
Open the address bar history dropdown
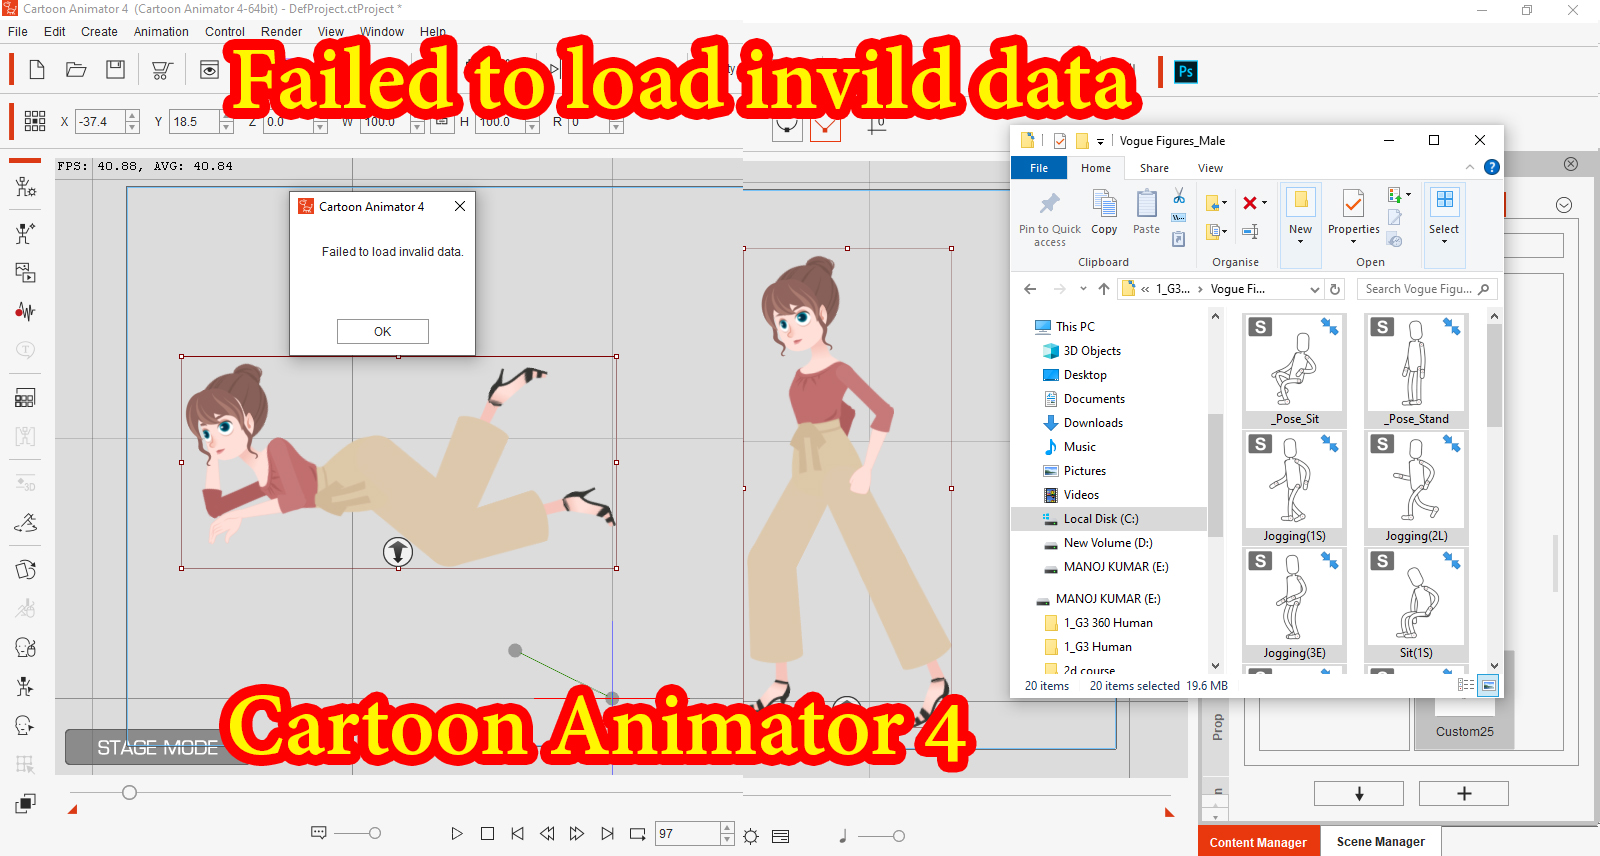[x=1314, y=289]
